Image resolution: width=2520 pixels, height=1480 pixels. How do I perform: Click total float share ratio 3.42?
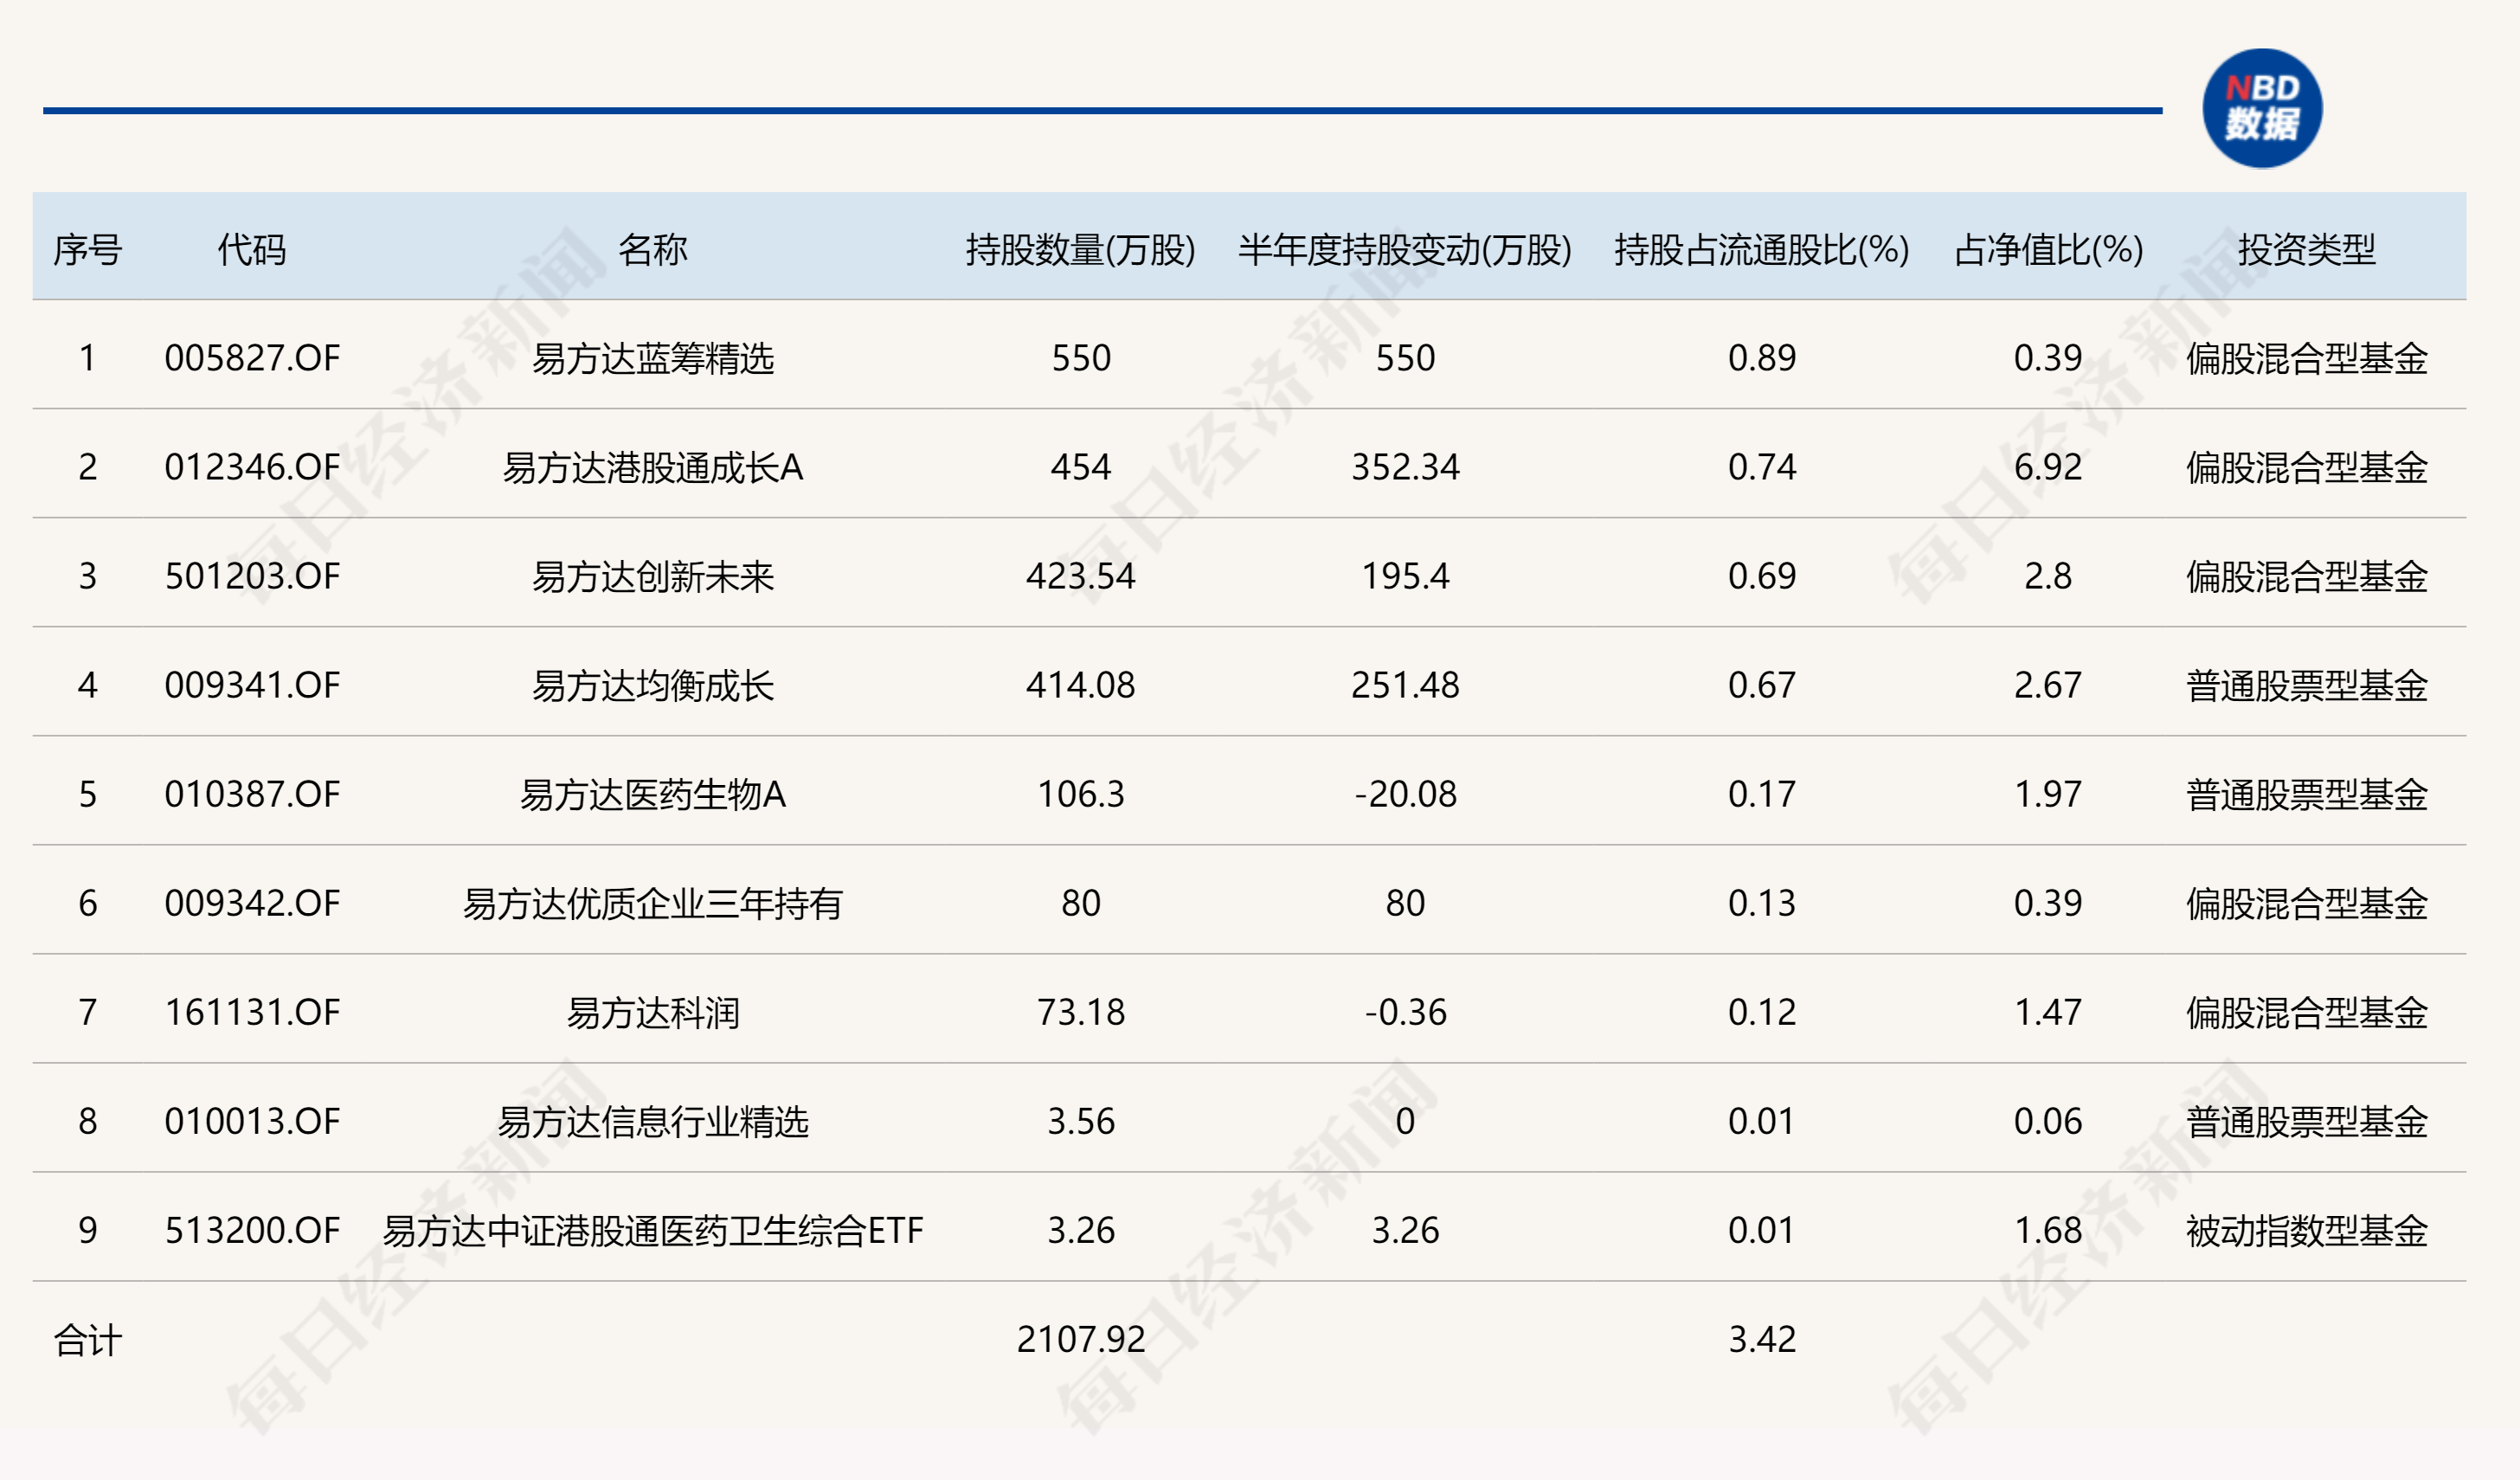[1762, 1339]
